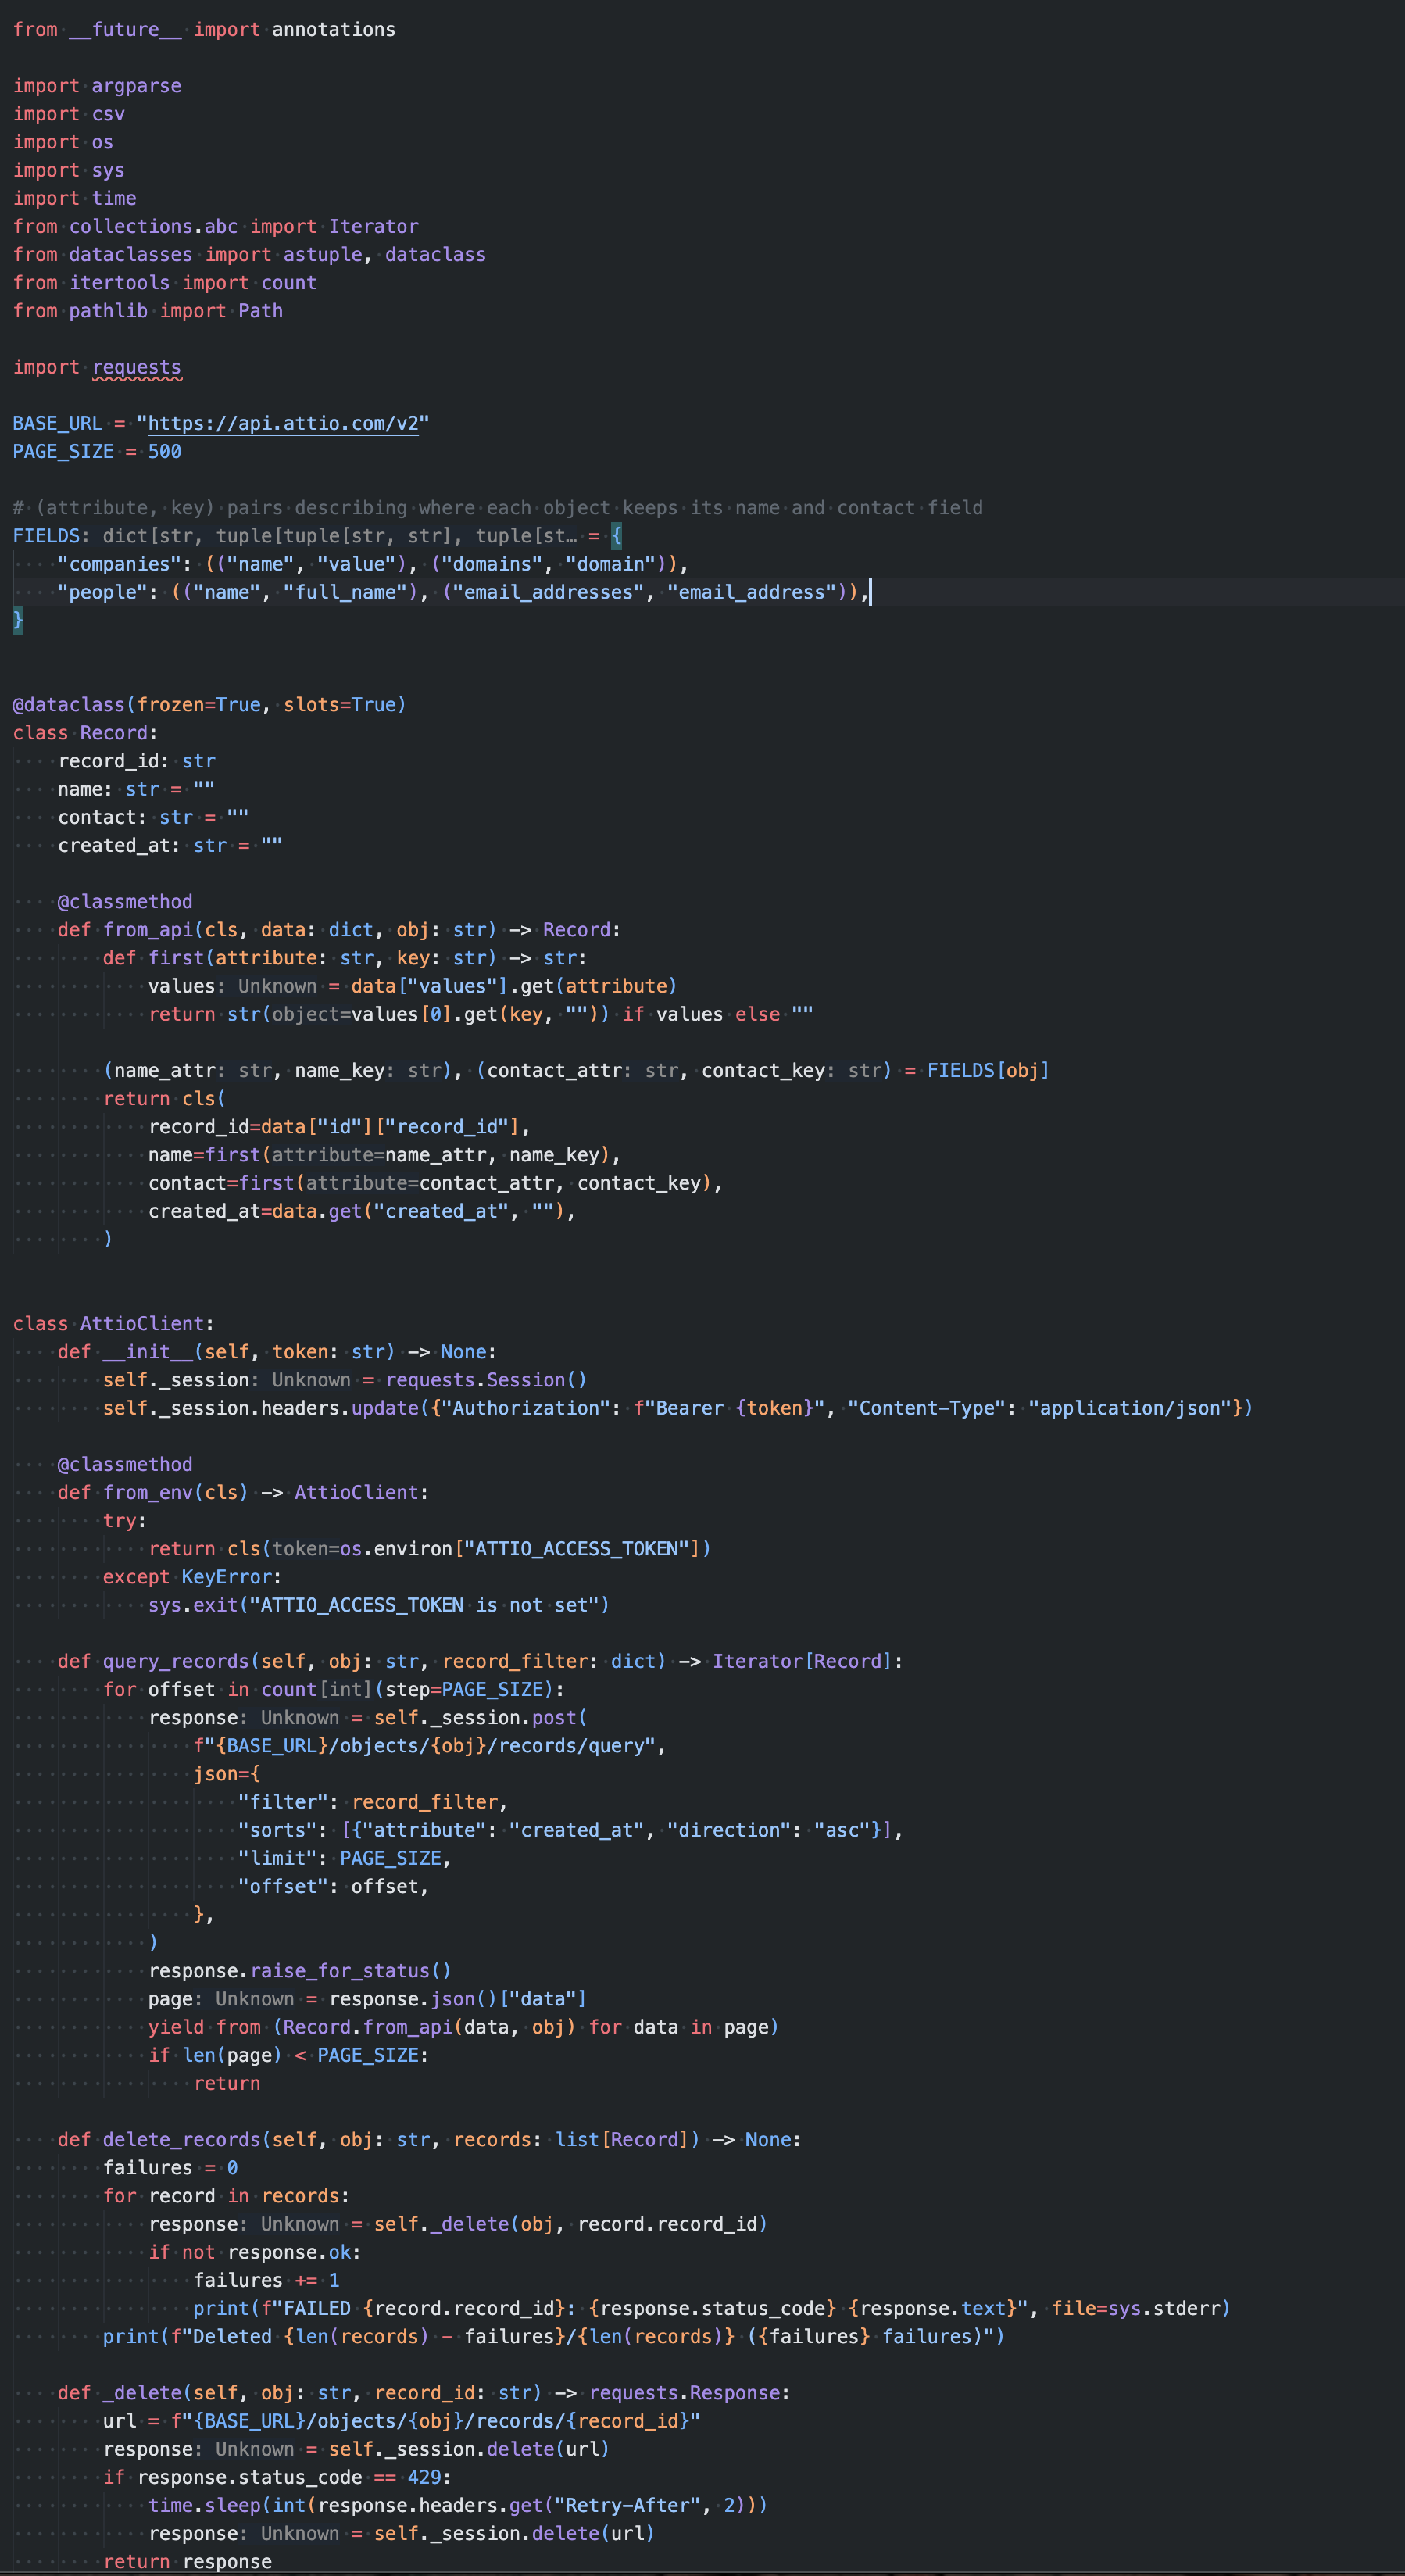Click the '@dataclass(frozen=True, slots=True)' decorator
Viewport: 1405px width, 2576px height.
pyautogui.click(x=210, y=704)
